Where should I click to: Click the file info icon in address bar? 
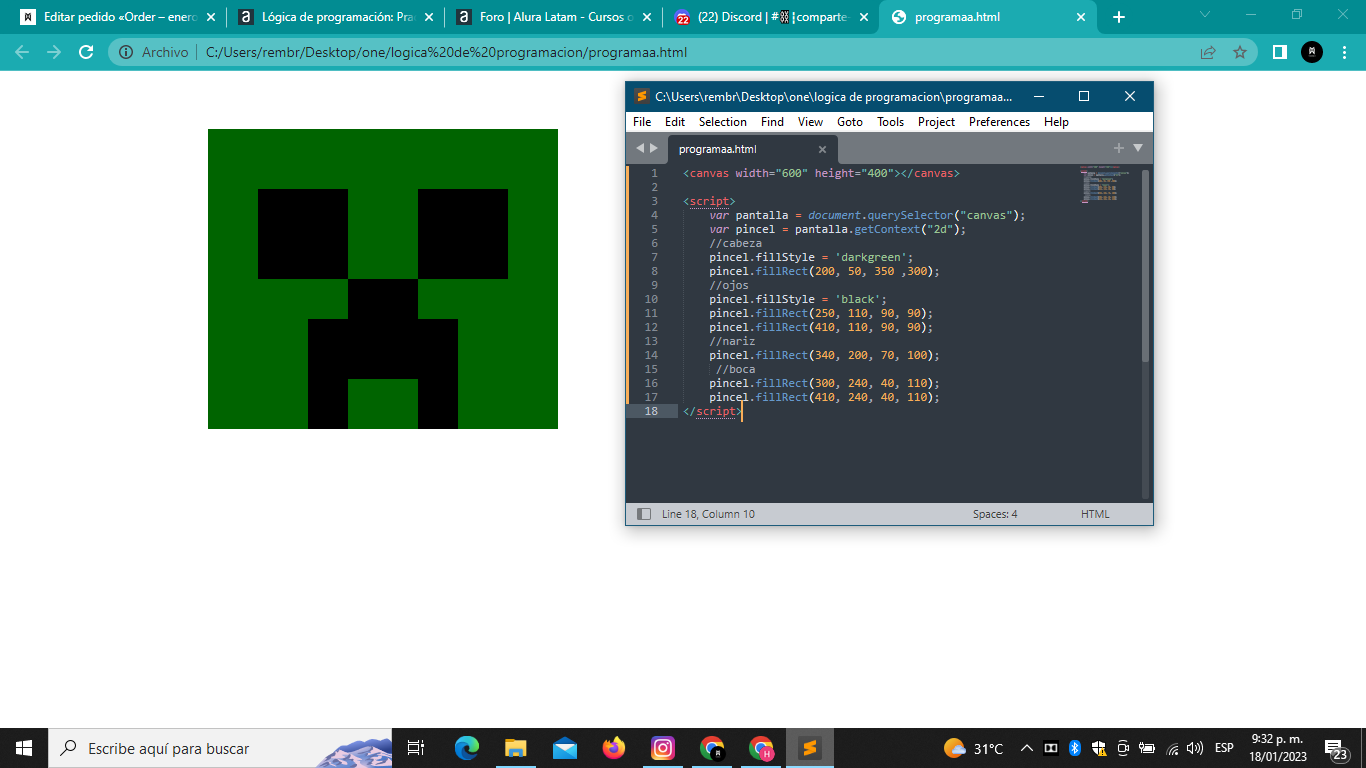126,52
